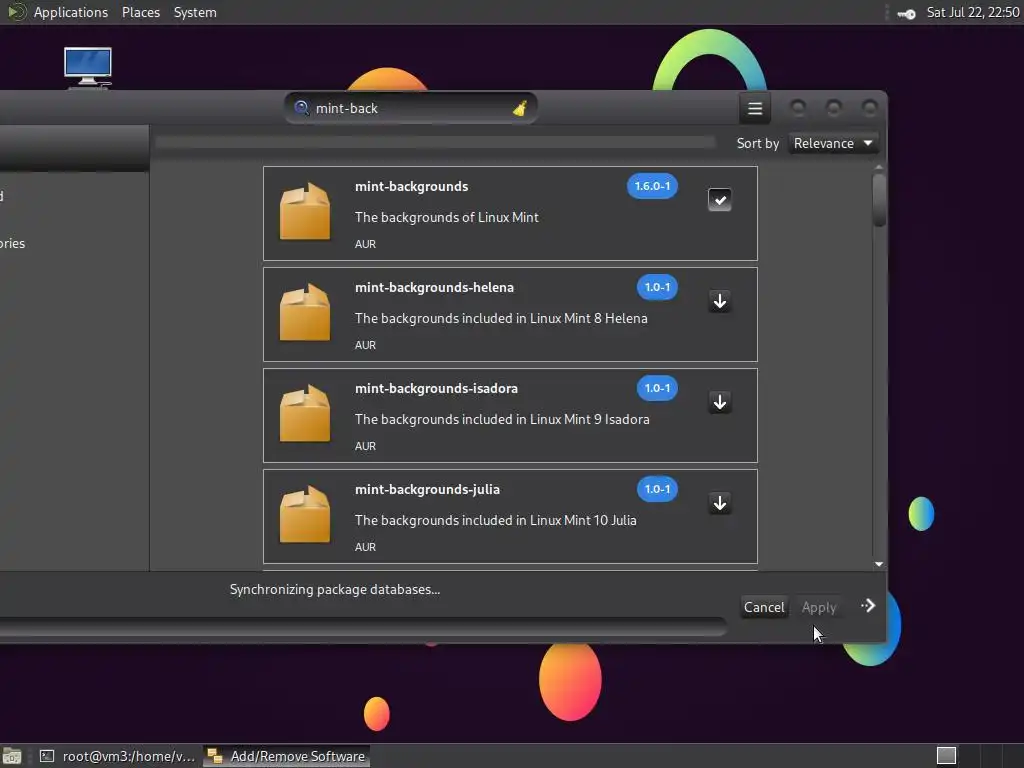Click the search magnifier icon in search box

pyautogui.click(x=301, y=108)
